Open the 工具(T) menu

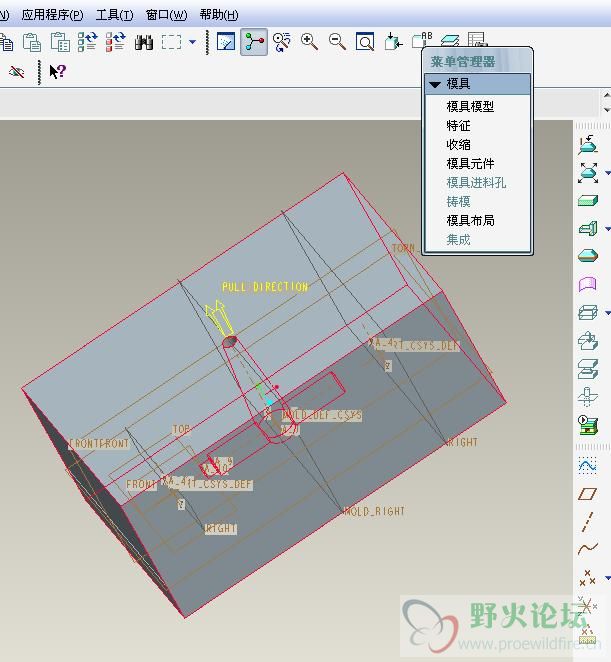point(114,15)
